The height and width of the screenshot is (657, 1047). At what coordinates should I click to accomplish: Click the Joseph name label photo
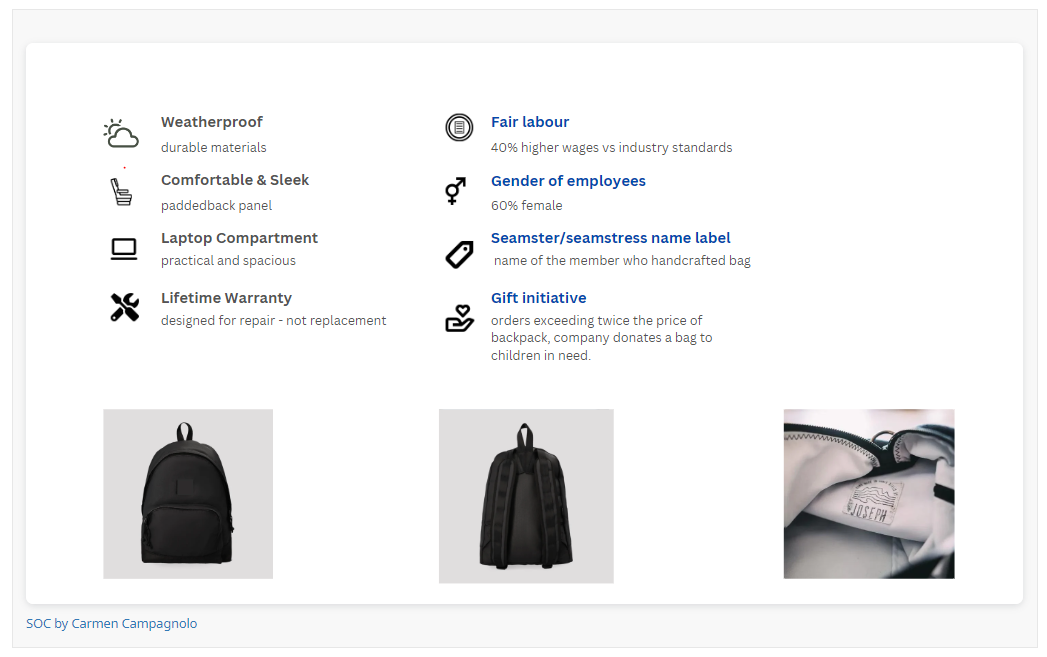click(x=868, y=493)
